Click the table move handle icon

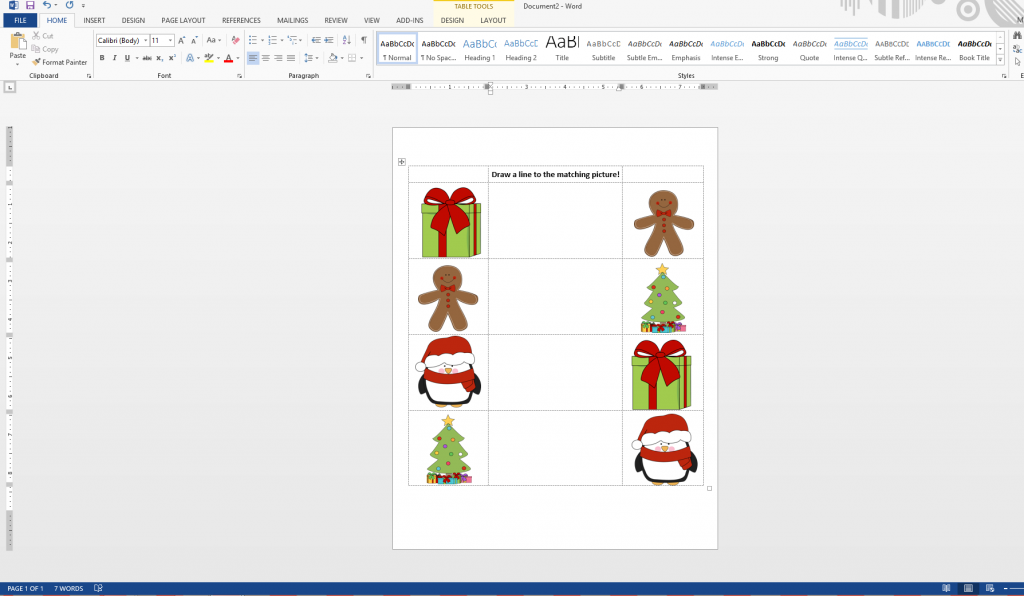[x=402, y=162]
